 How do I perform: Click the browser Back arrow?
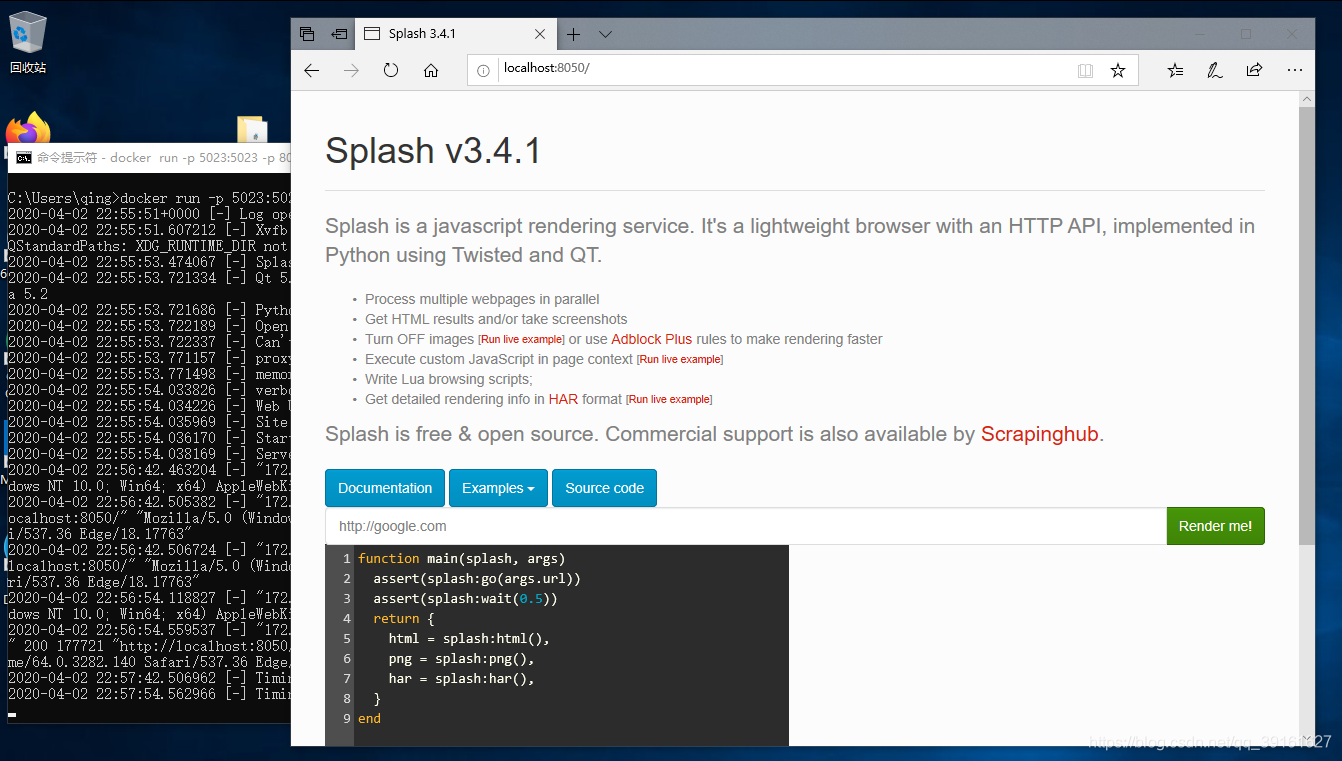point(311,71)
